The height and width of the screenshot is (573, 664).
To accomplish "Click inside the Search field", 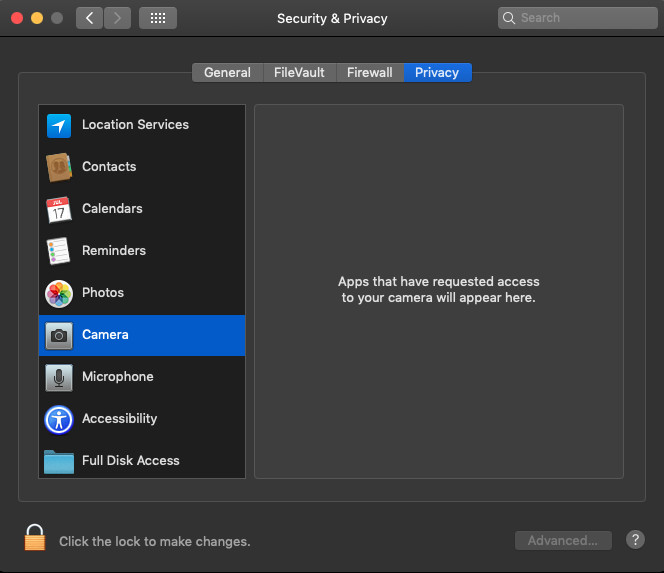I will click(578, 18).
